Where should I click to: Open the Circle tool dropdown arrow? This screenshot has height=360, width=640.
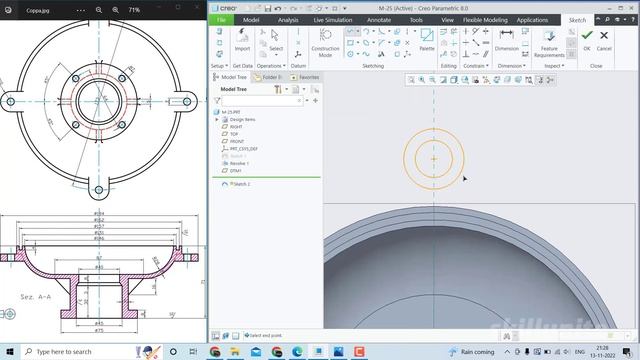tap(358, 54)
